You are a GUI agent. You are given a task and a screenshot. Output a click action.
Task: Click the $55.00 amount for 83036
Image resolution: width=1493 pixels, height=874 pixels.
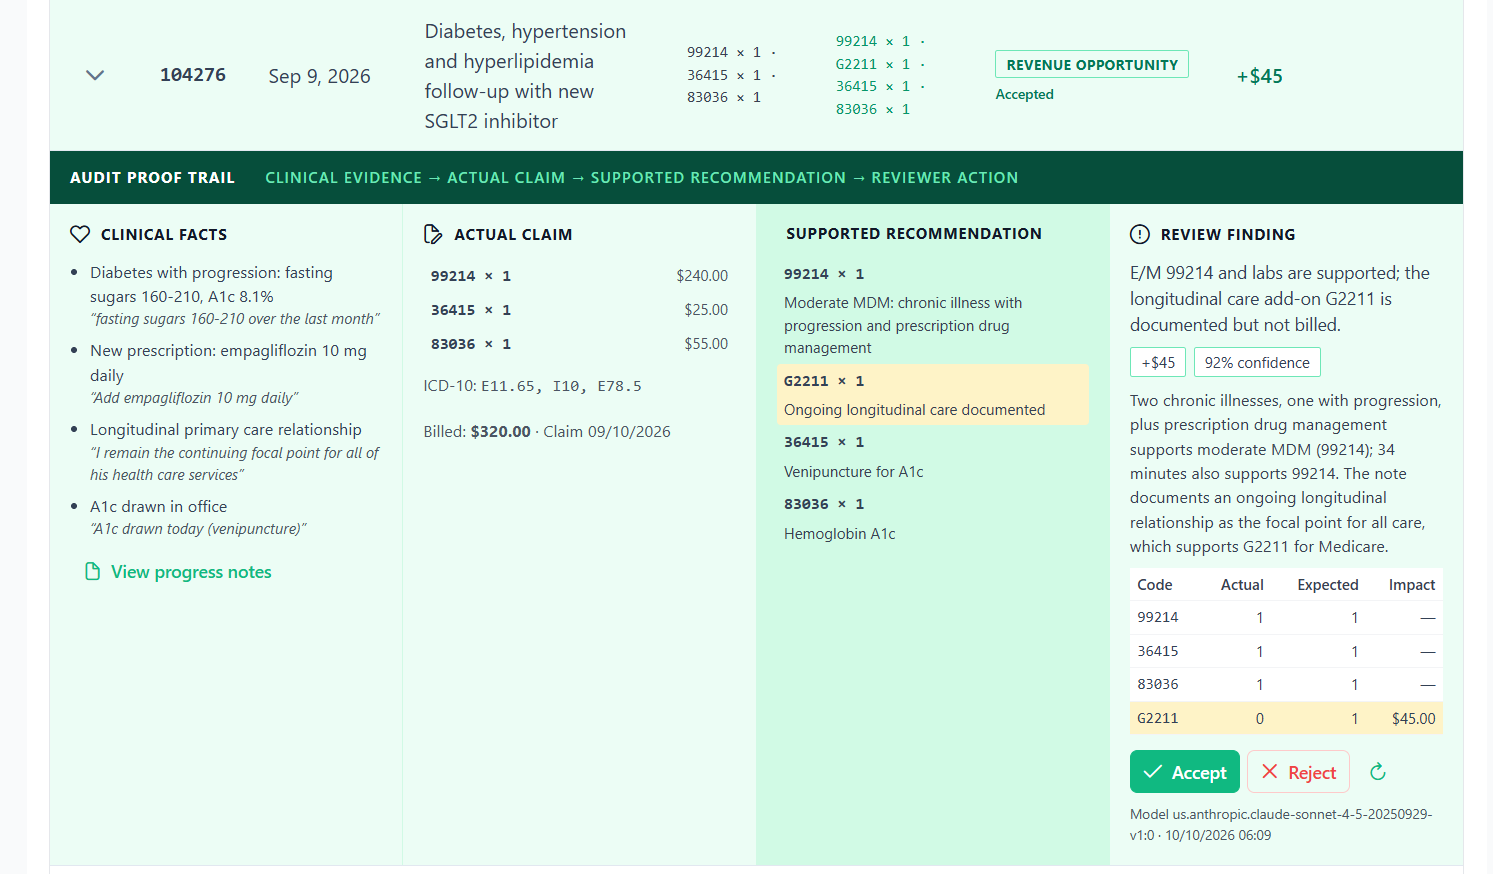click(x=706, y=344)
